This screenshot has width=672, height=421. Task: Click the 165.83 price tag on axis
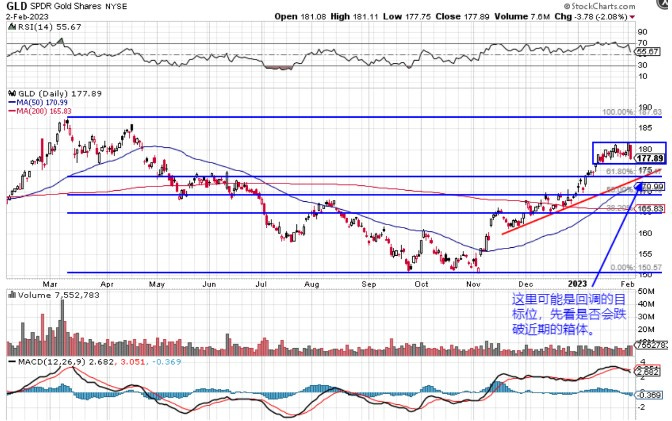pyautogui.click(x=651, y=209)
